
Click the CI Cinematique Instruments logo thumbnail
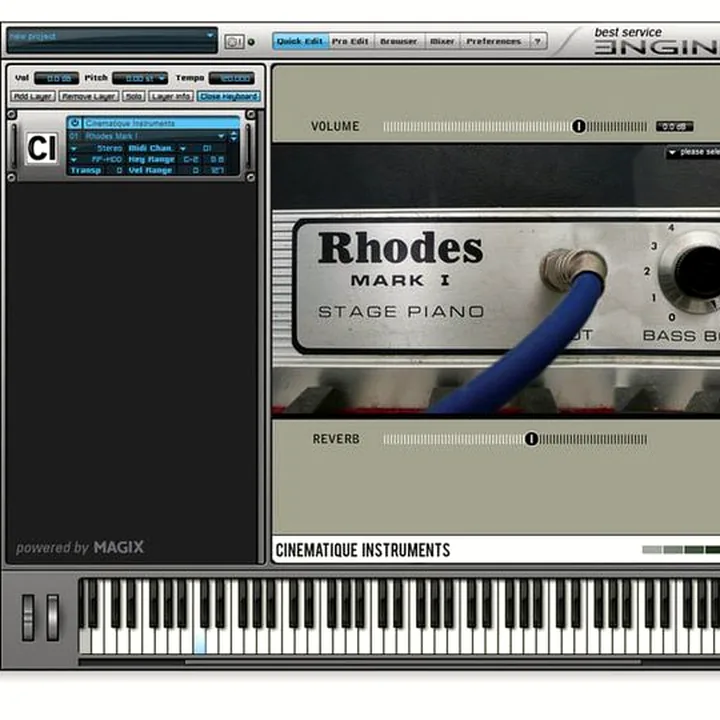pyautogui.click(x=42, y=148)
